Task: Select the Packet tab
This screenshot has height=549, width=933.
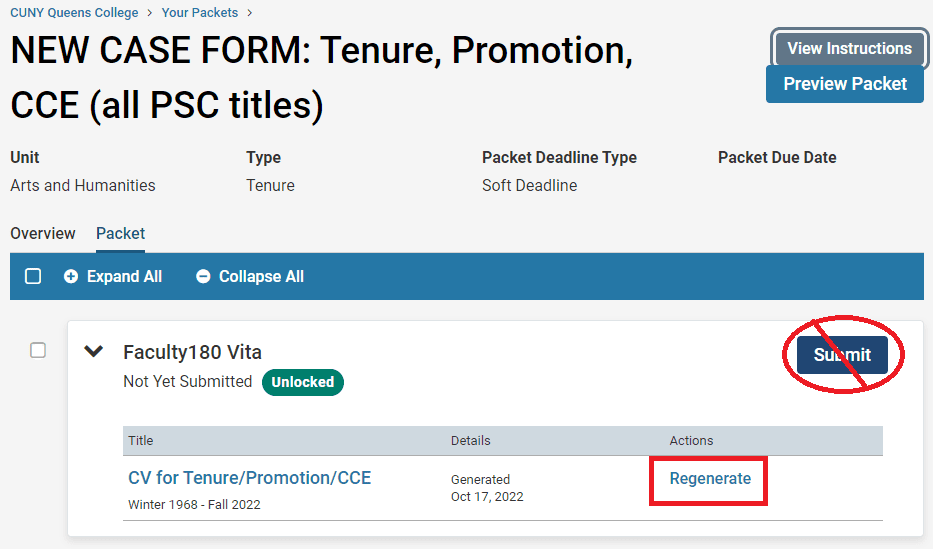Action: (x=120, y=233)
